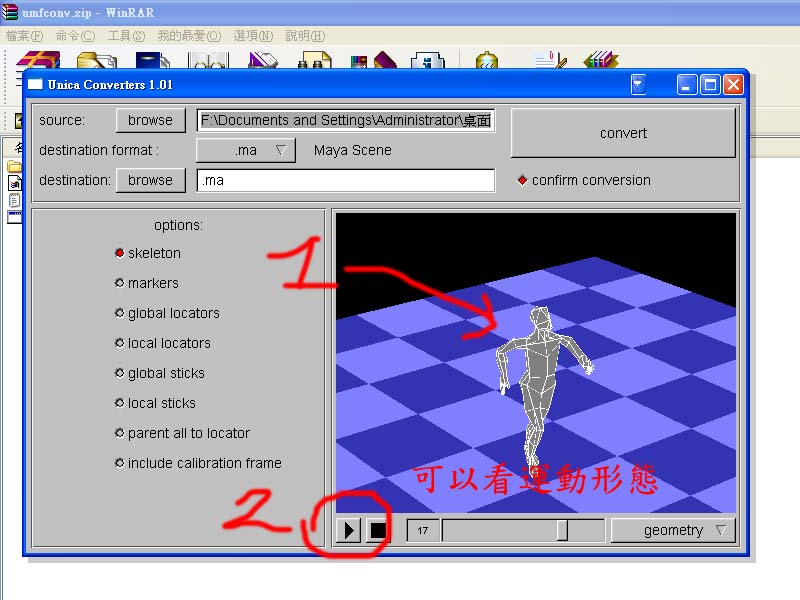The width and height of the screenshot is (800, 600).
Task: Enable the markers option
Action: click(x=147, y=283)
